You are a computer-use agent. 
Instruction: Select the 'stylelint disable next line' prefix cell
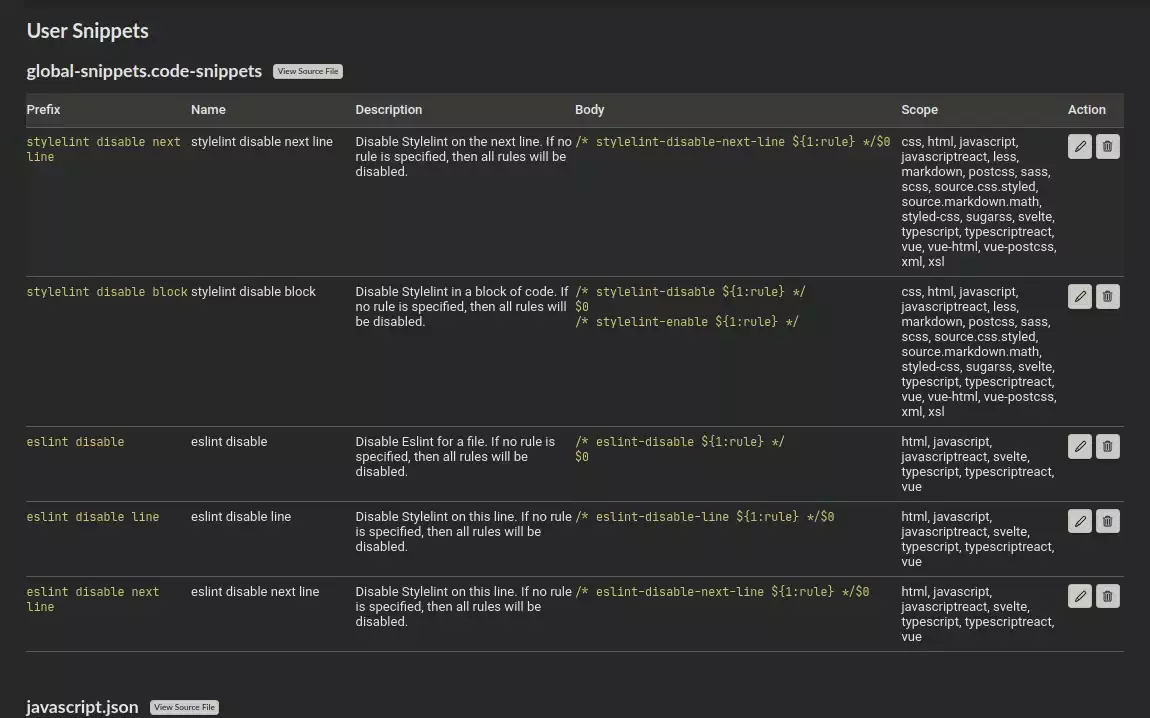tap(103, 149)
